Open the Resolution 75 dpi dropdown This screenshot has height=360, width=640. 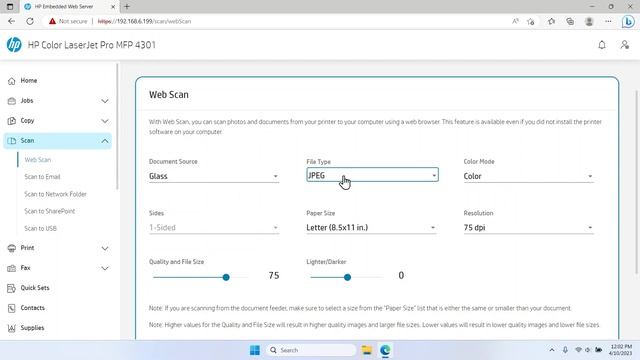(x=528, y=227)
